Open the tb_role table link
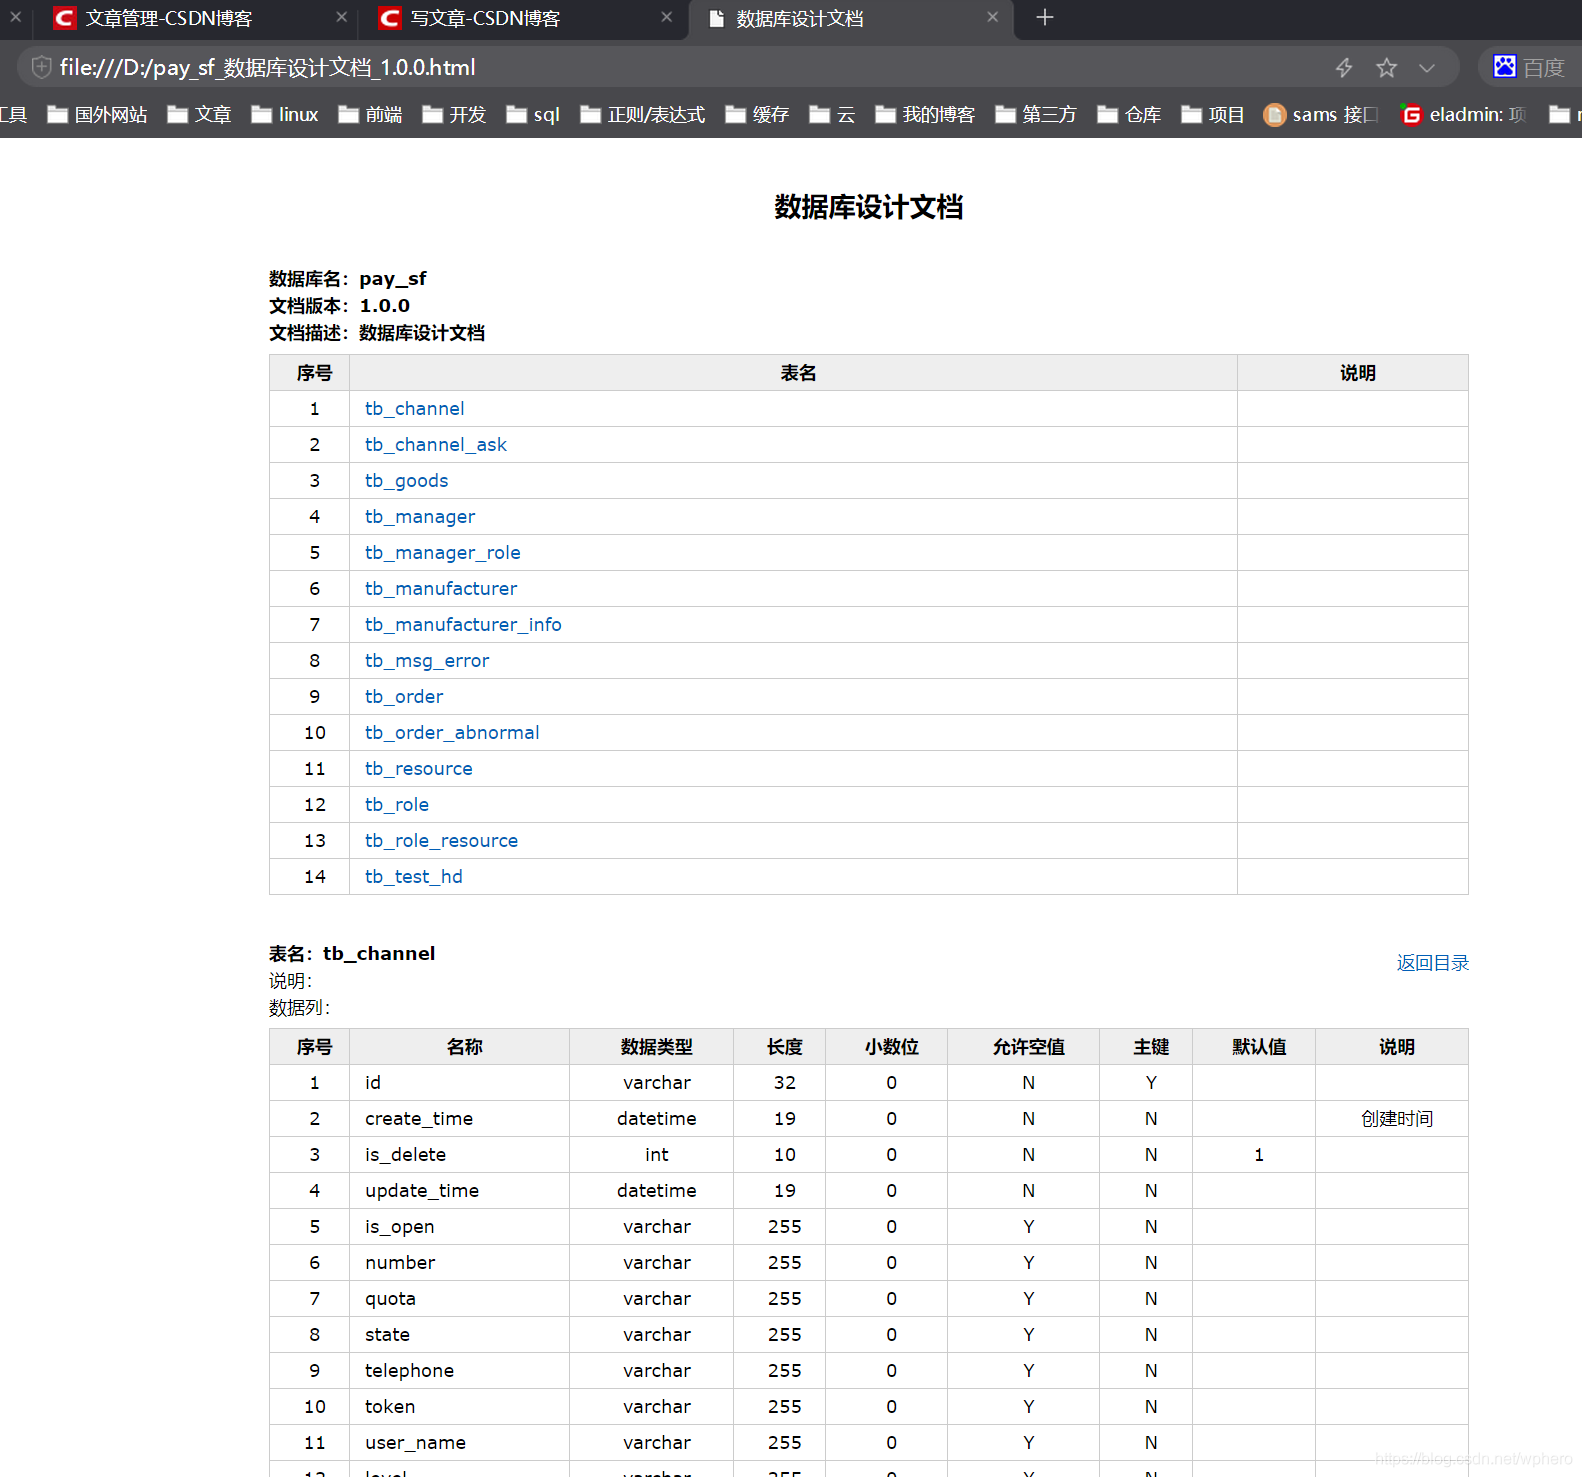Viewport: 1582px width, 1477px height. pos(397,805)
